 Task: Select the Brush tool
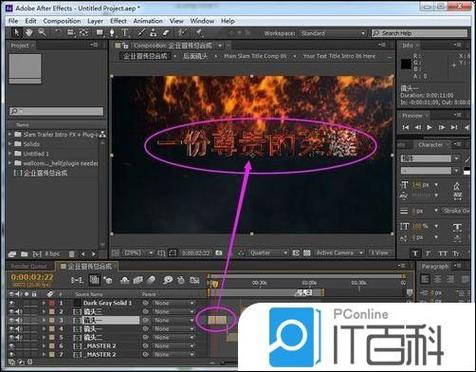(x=141, y=33)
